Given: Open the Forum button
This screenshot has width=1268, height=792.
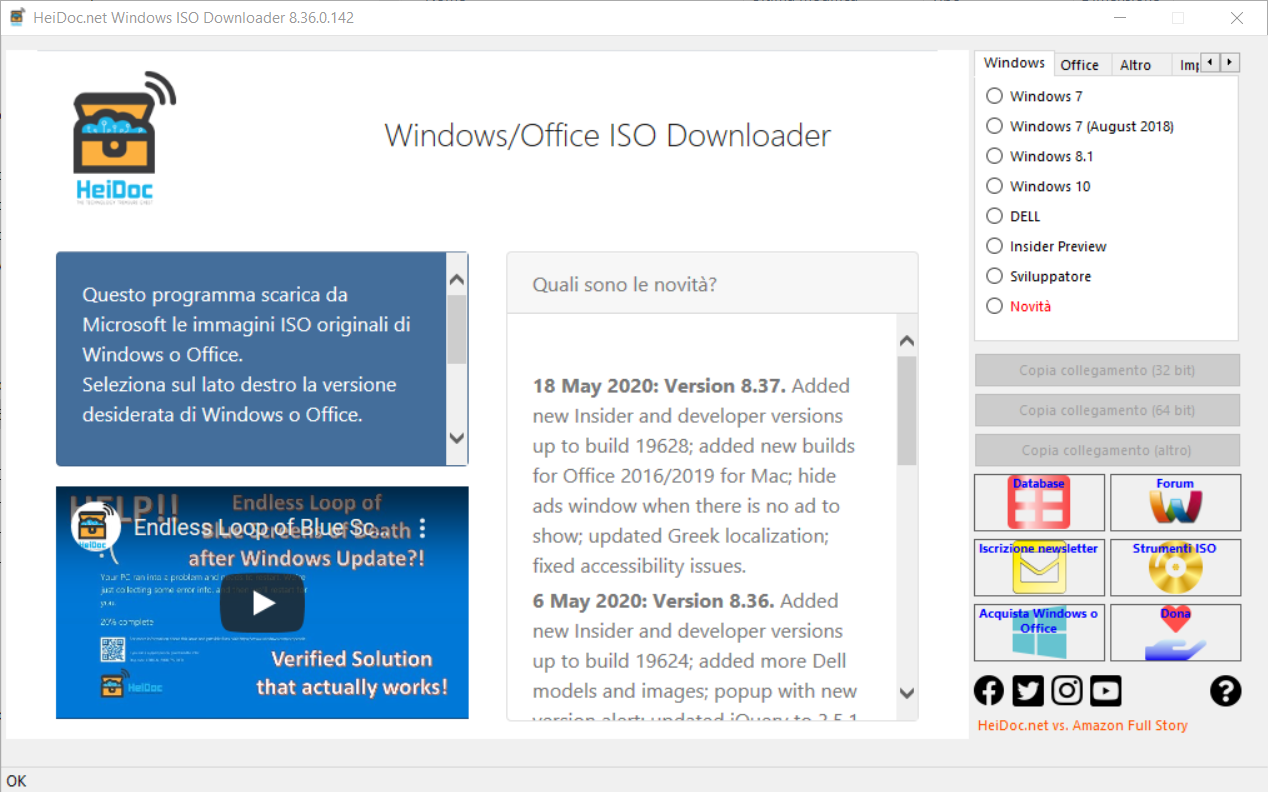Looking at the screenshot, I should 1175,502.
